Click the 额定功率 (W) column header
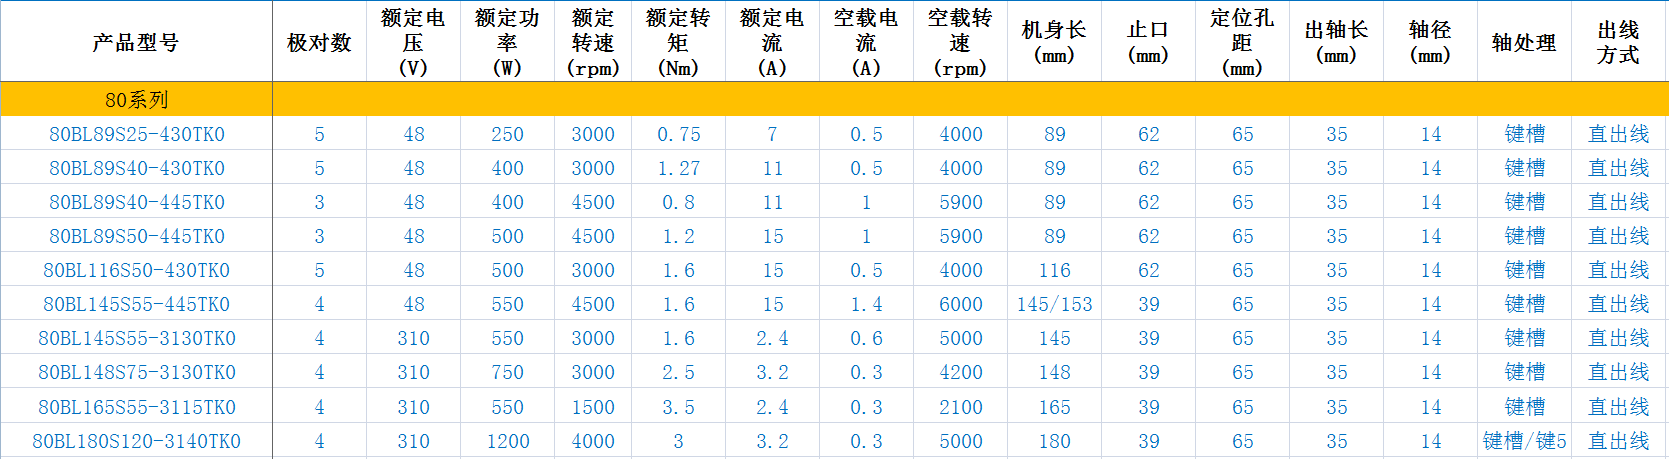1669x459 pixels. coord(507,42)
